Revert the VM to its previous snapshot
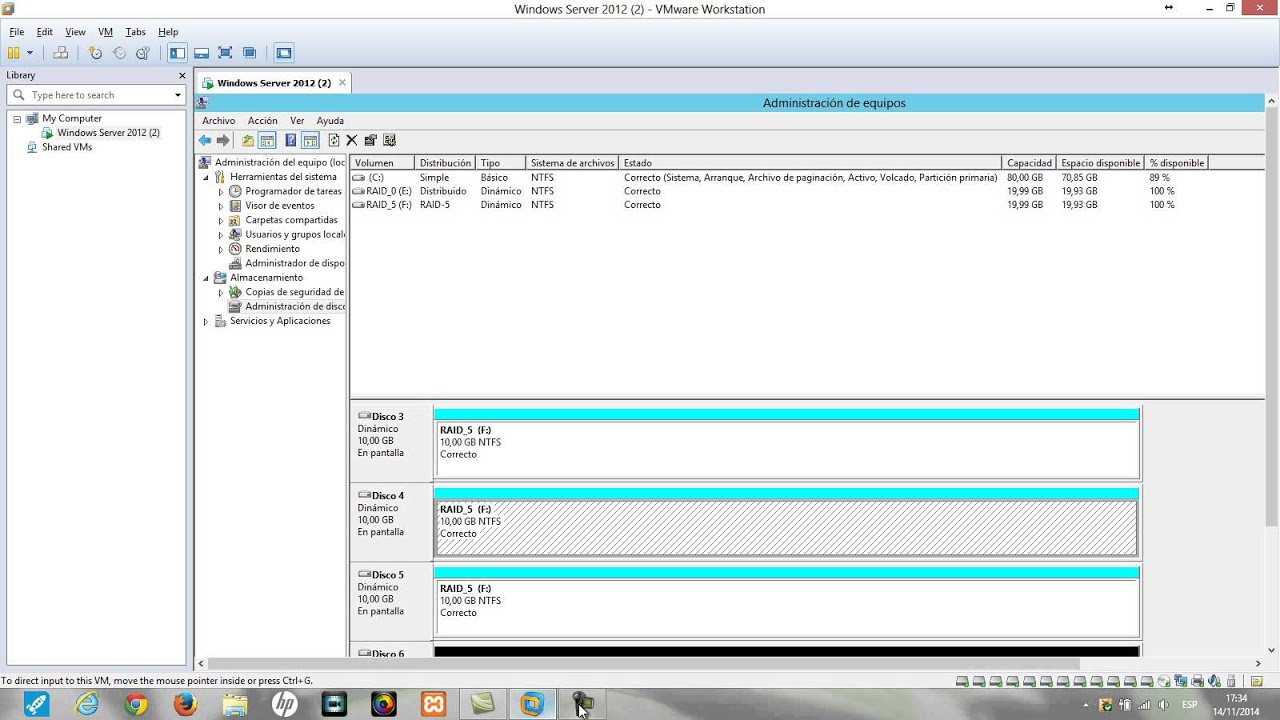The image size is (1280, 720). (x=119, y=53)
